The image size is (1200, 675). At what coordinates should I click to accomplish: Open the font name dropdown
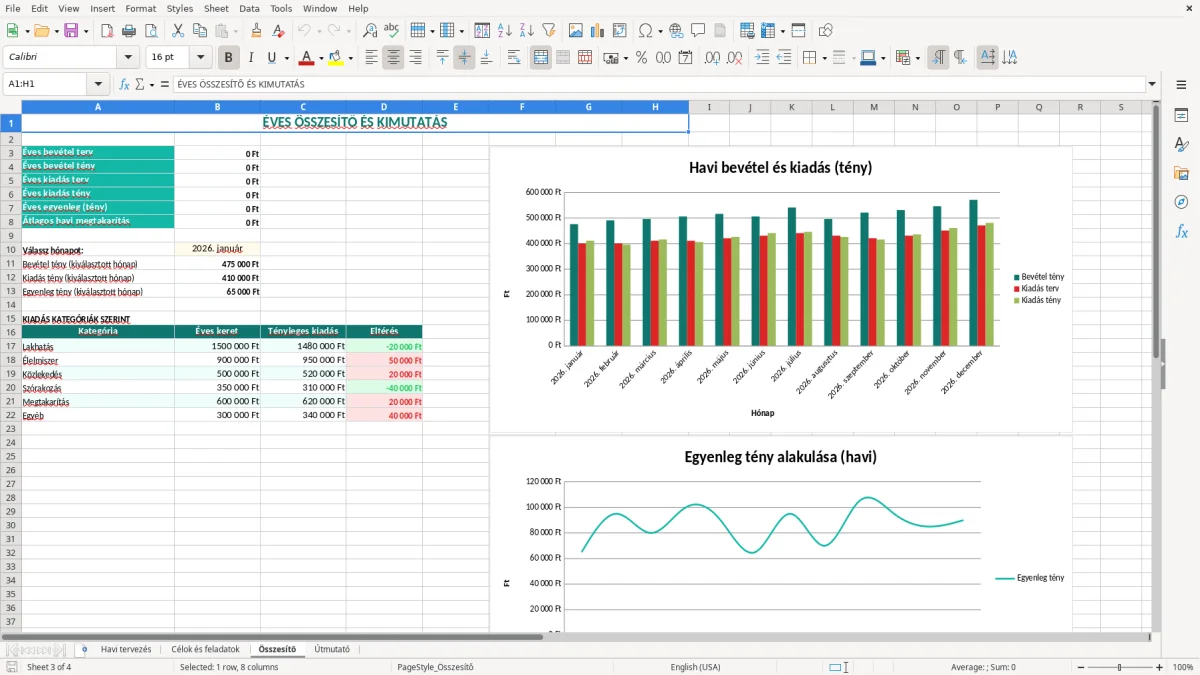point(127,58)
